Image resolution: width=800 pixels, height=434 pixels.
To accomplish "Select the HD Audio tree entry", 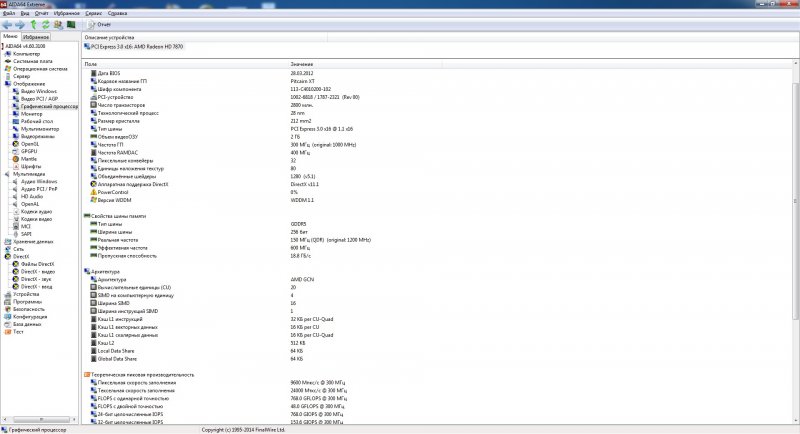I will 31,196.
